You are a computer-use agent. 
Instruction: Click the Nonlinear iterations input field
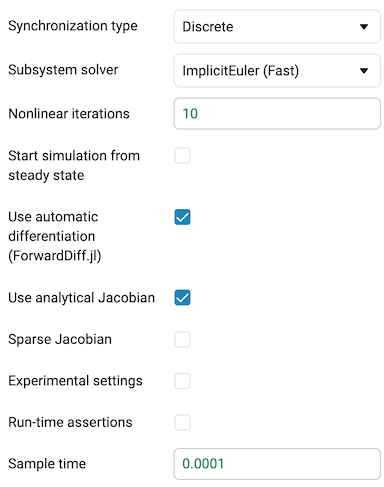click(x=277, y=114)
